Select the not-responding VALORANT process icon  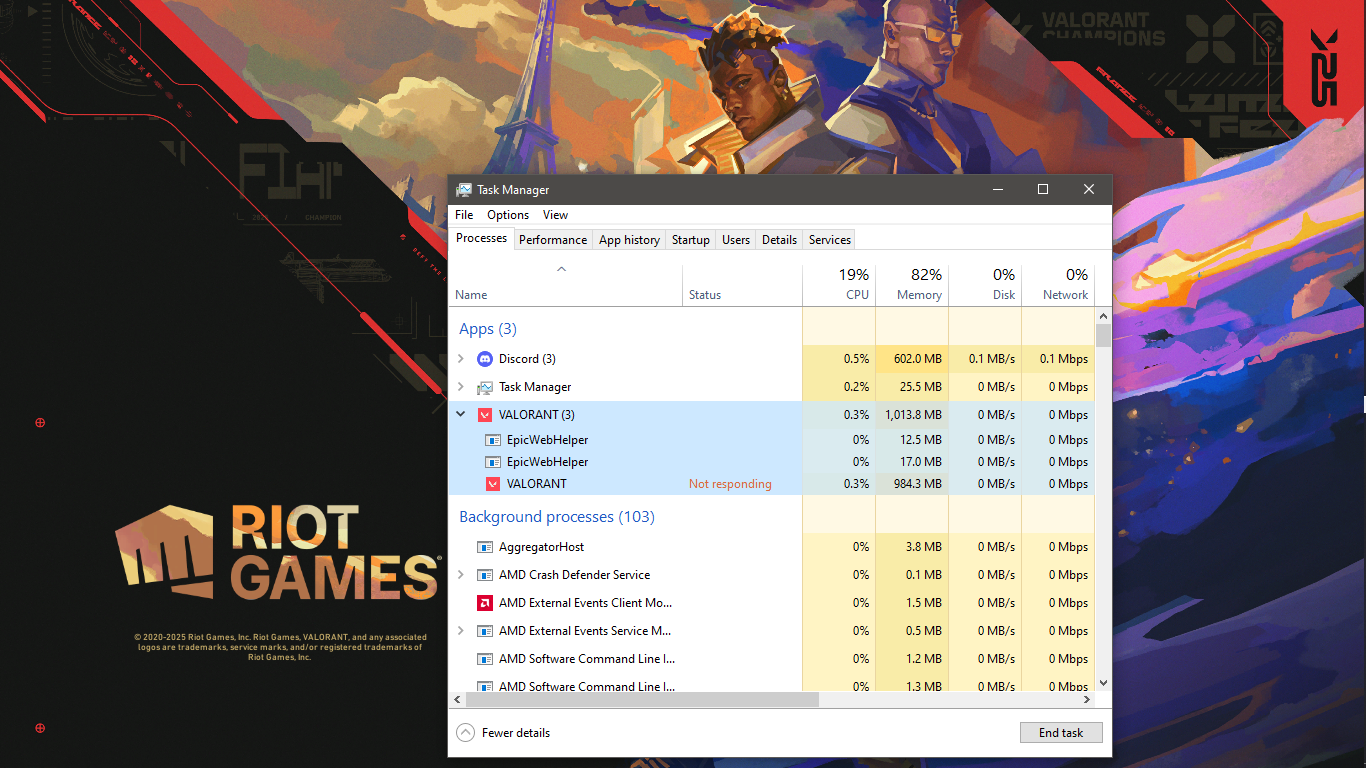[493, 484]
